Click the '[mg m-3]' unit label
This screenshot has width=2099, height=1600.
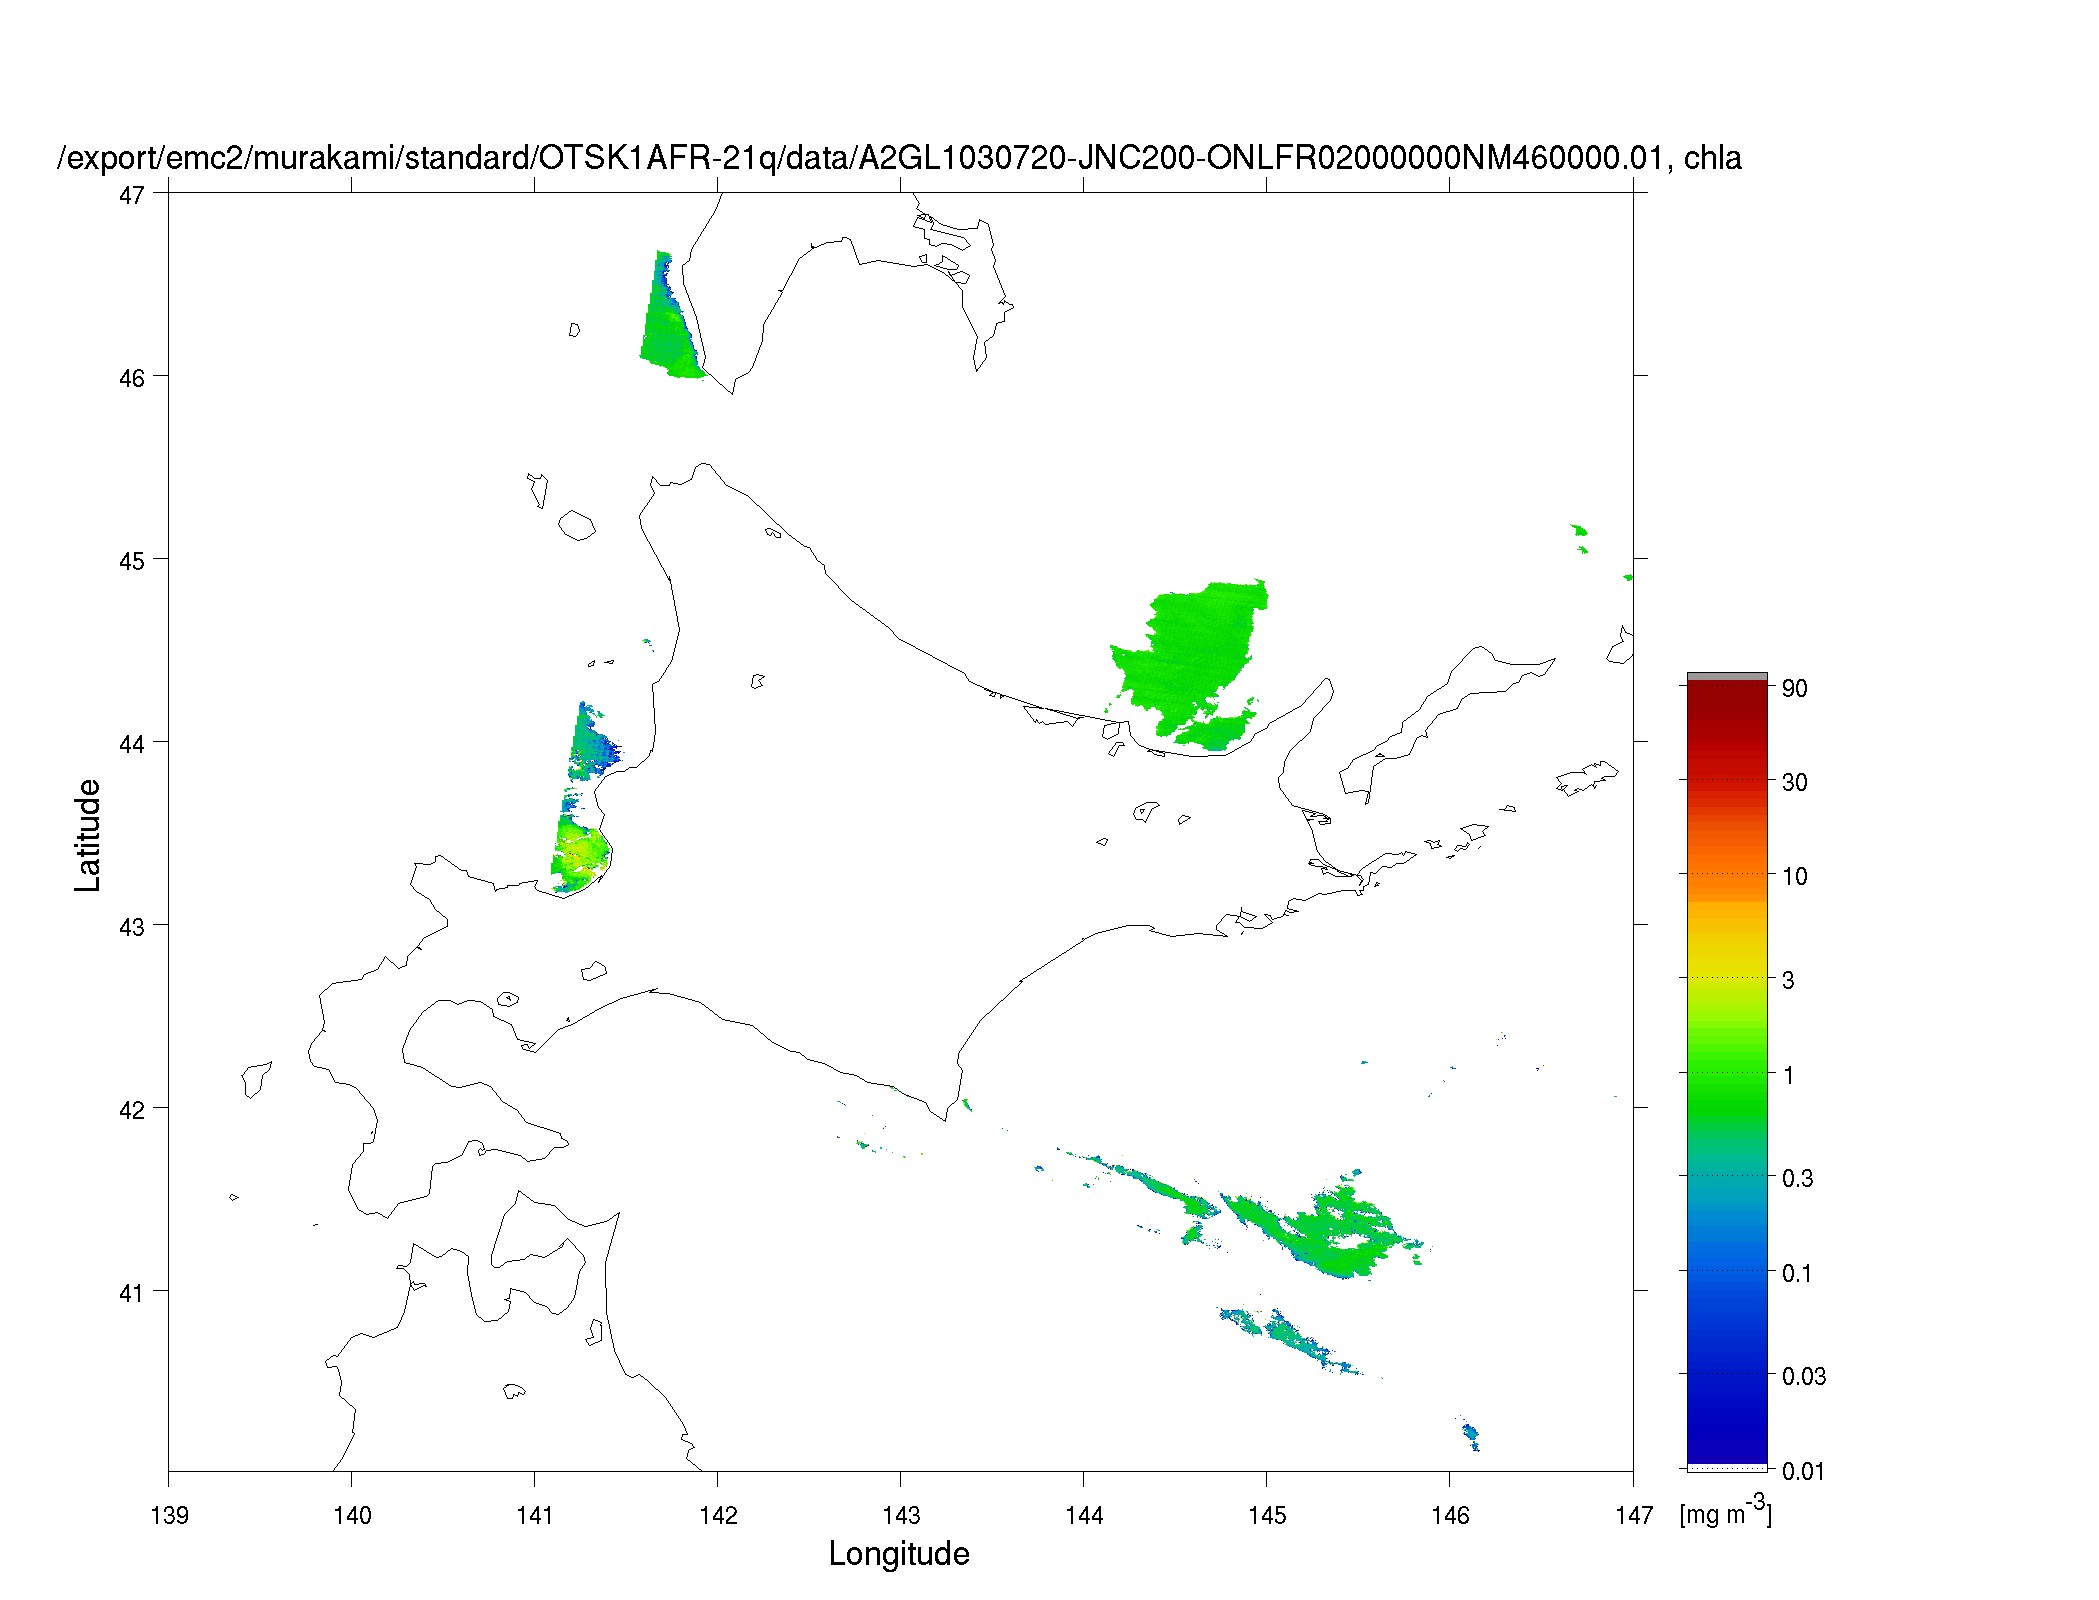[x=1725, y=1510]
